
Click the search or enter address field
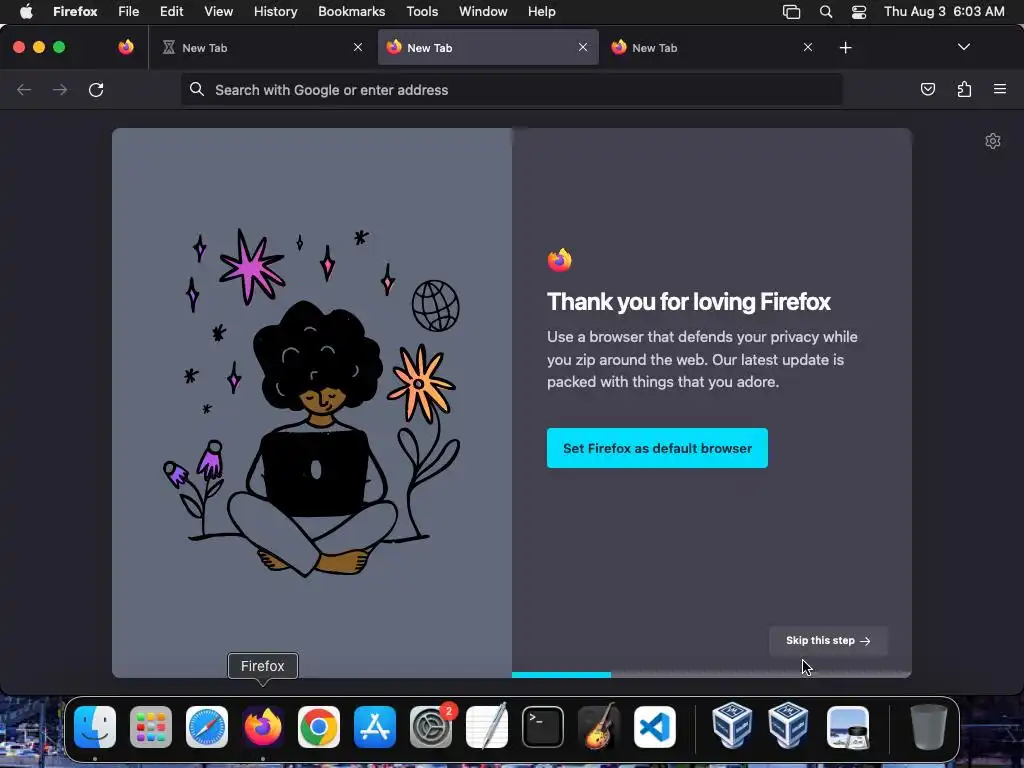512,90
